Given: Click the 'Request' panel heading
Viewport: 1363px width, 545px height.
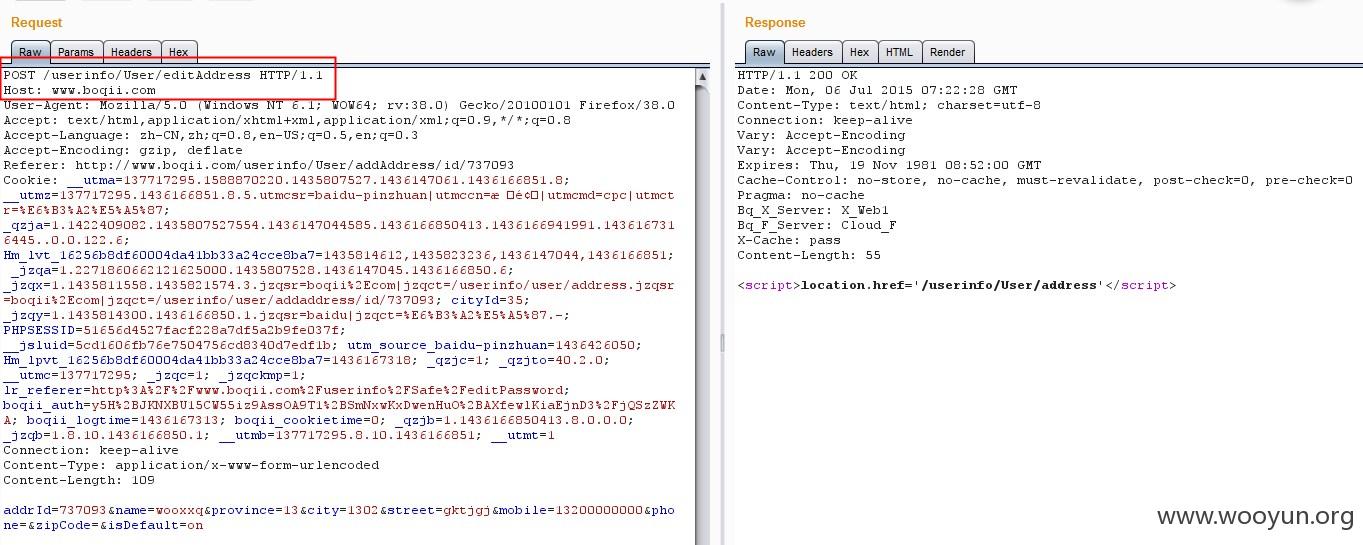Looking at the screenshot, I should [x=36, y=22].
